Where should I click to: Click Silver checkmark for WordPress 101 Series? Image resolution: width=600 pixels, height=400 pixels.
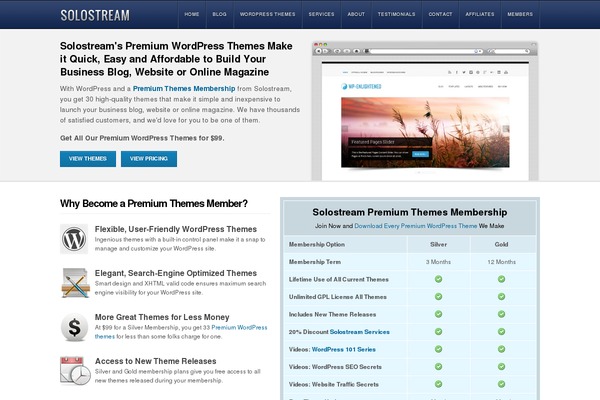pyautogui.click(x=439, y=349)
